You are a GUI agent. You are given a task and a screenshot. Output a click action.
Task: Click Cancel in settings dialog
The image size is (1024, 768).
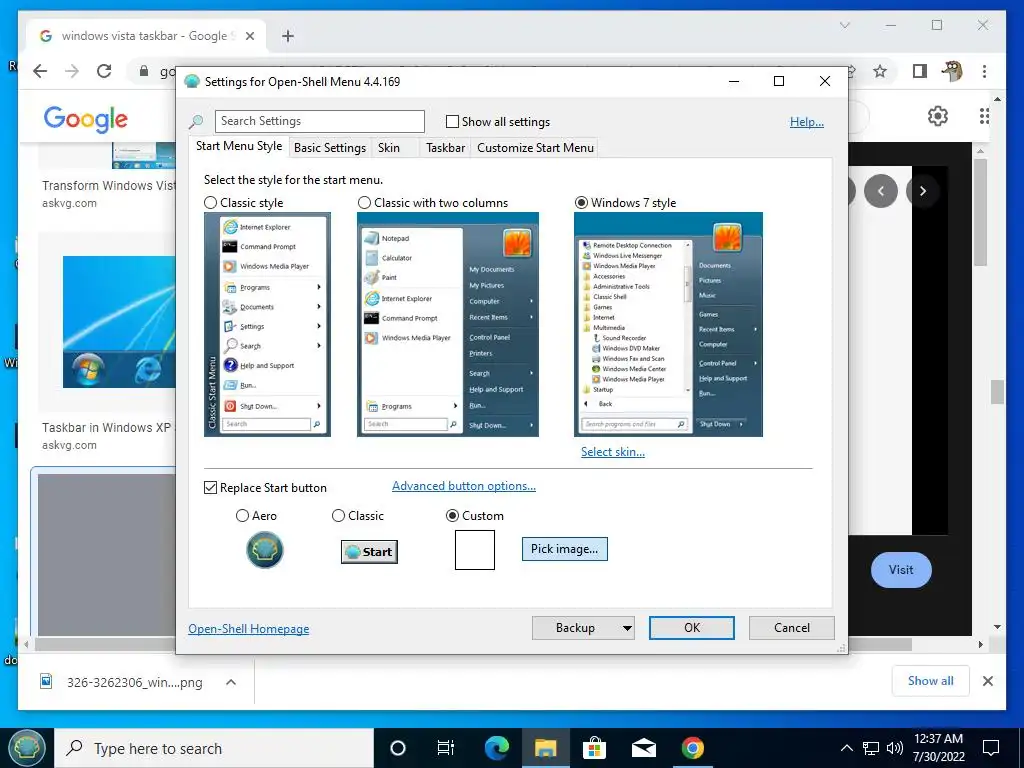pyautogui.click(x=792, y=628)
